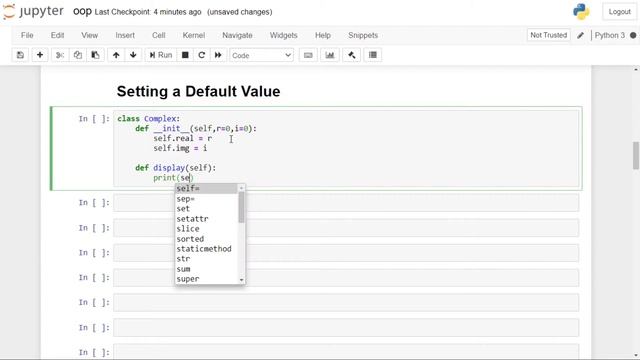Move selected cell up arrow
The height and width of the screenshot is (360, 640).
point(116,55)
